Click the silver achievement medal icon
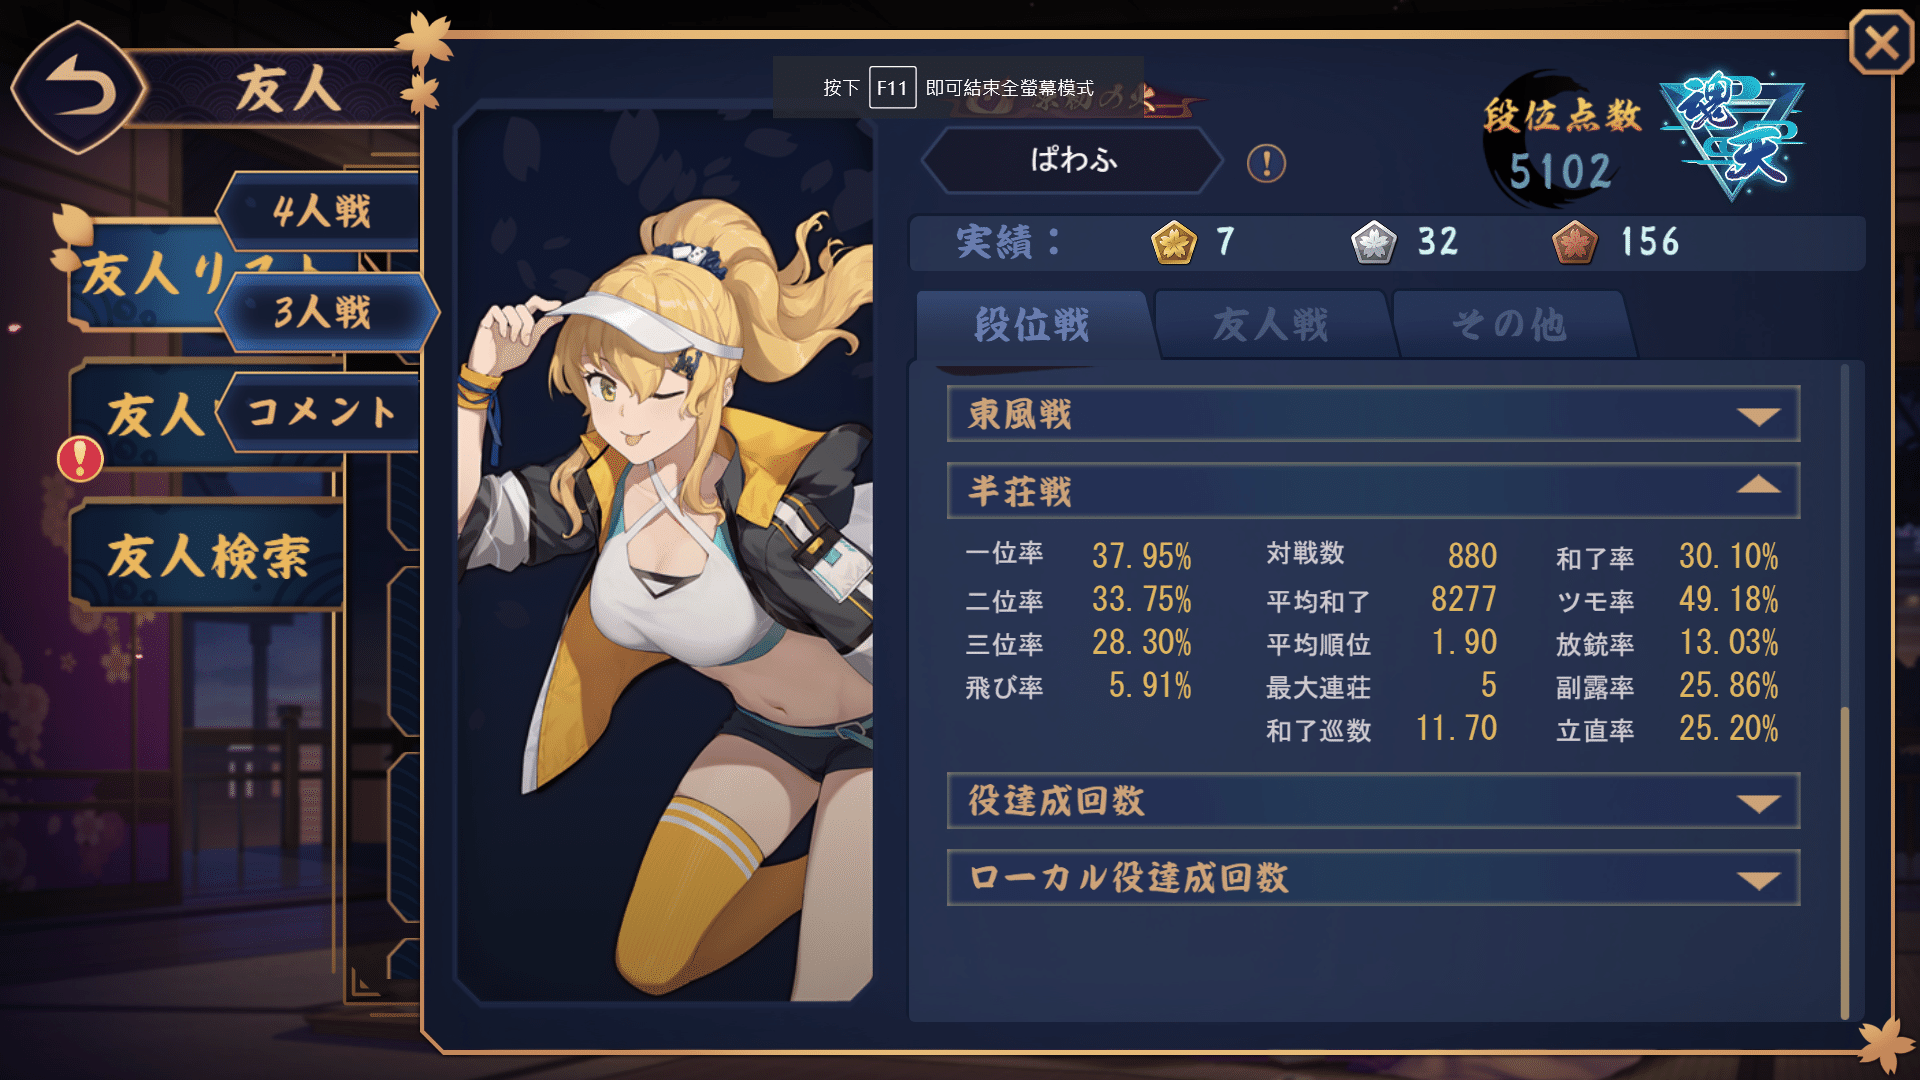 pyautogui.click(x=1374, y=243)
